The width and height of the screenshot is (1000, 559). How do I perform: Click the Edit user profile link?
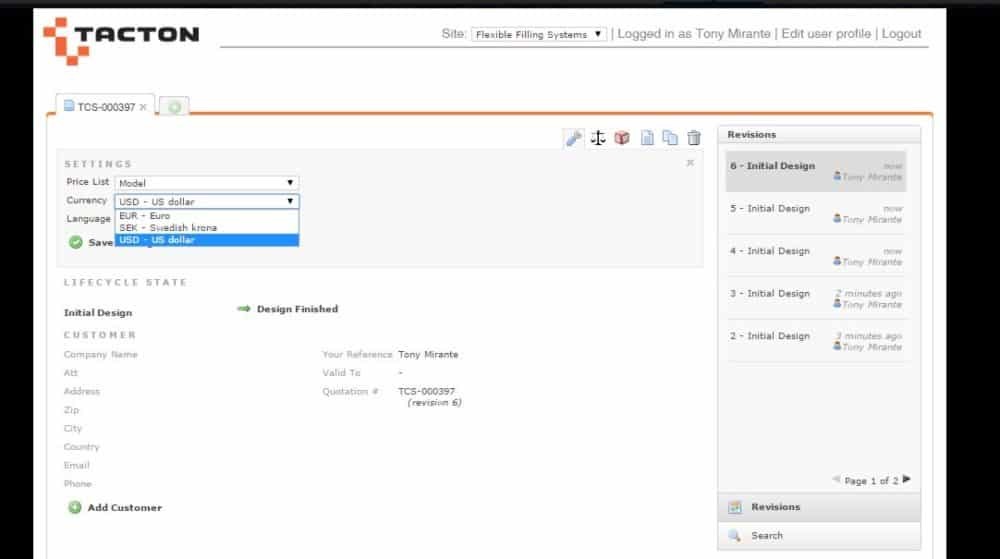pyautogui.click(x=826, y=34)
